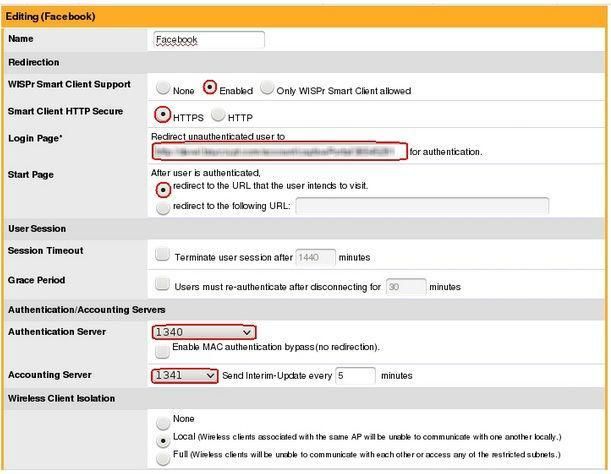This screenshot has width=611, height=474.
Task: Open the Accounting Server 1341 dropdown
Action: [x=184, y=376]
